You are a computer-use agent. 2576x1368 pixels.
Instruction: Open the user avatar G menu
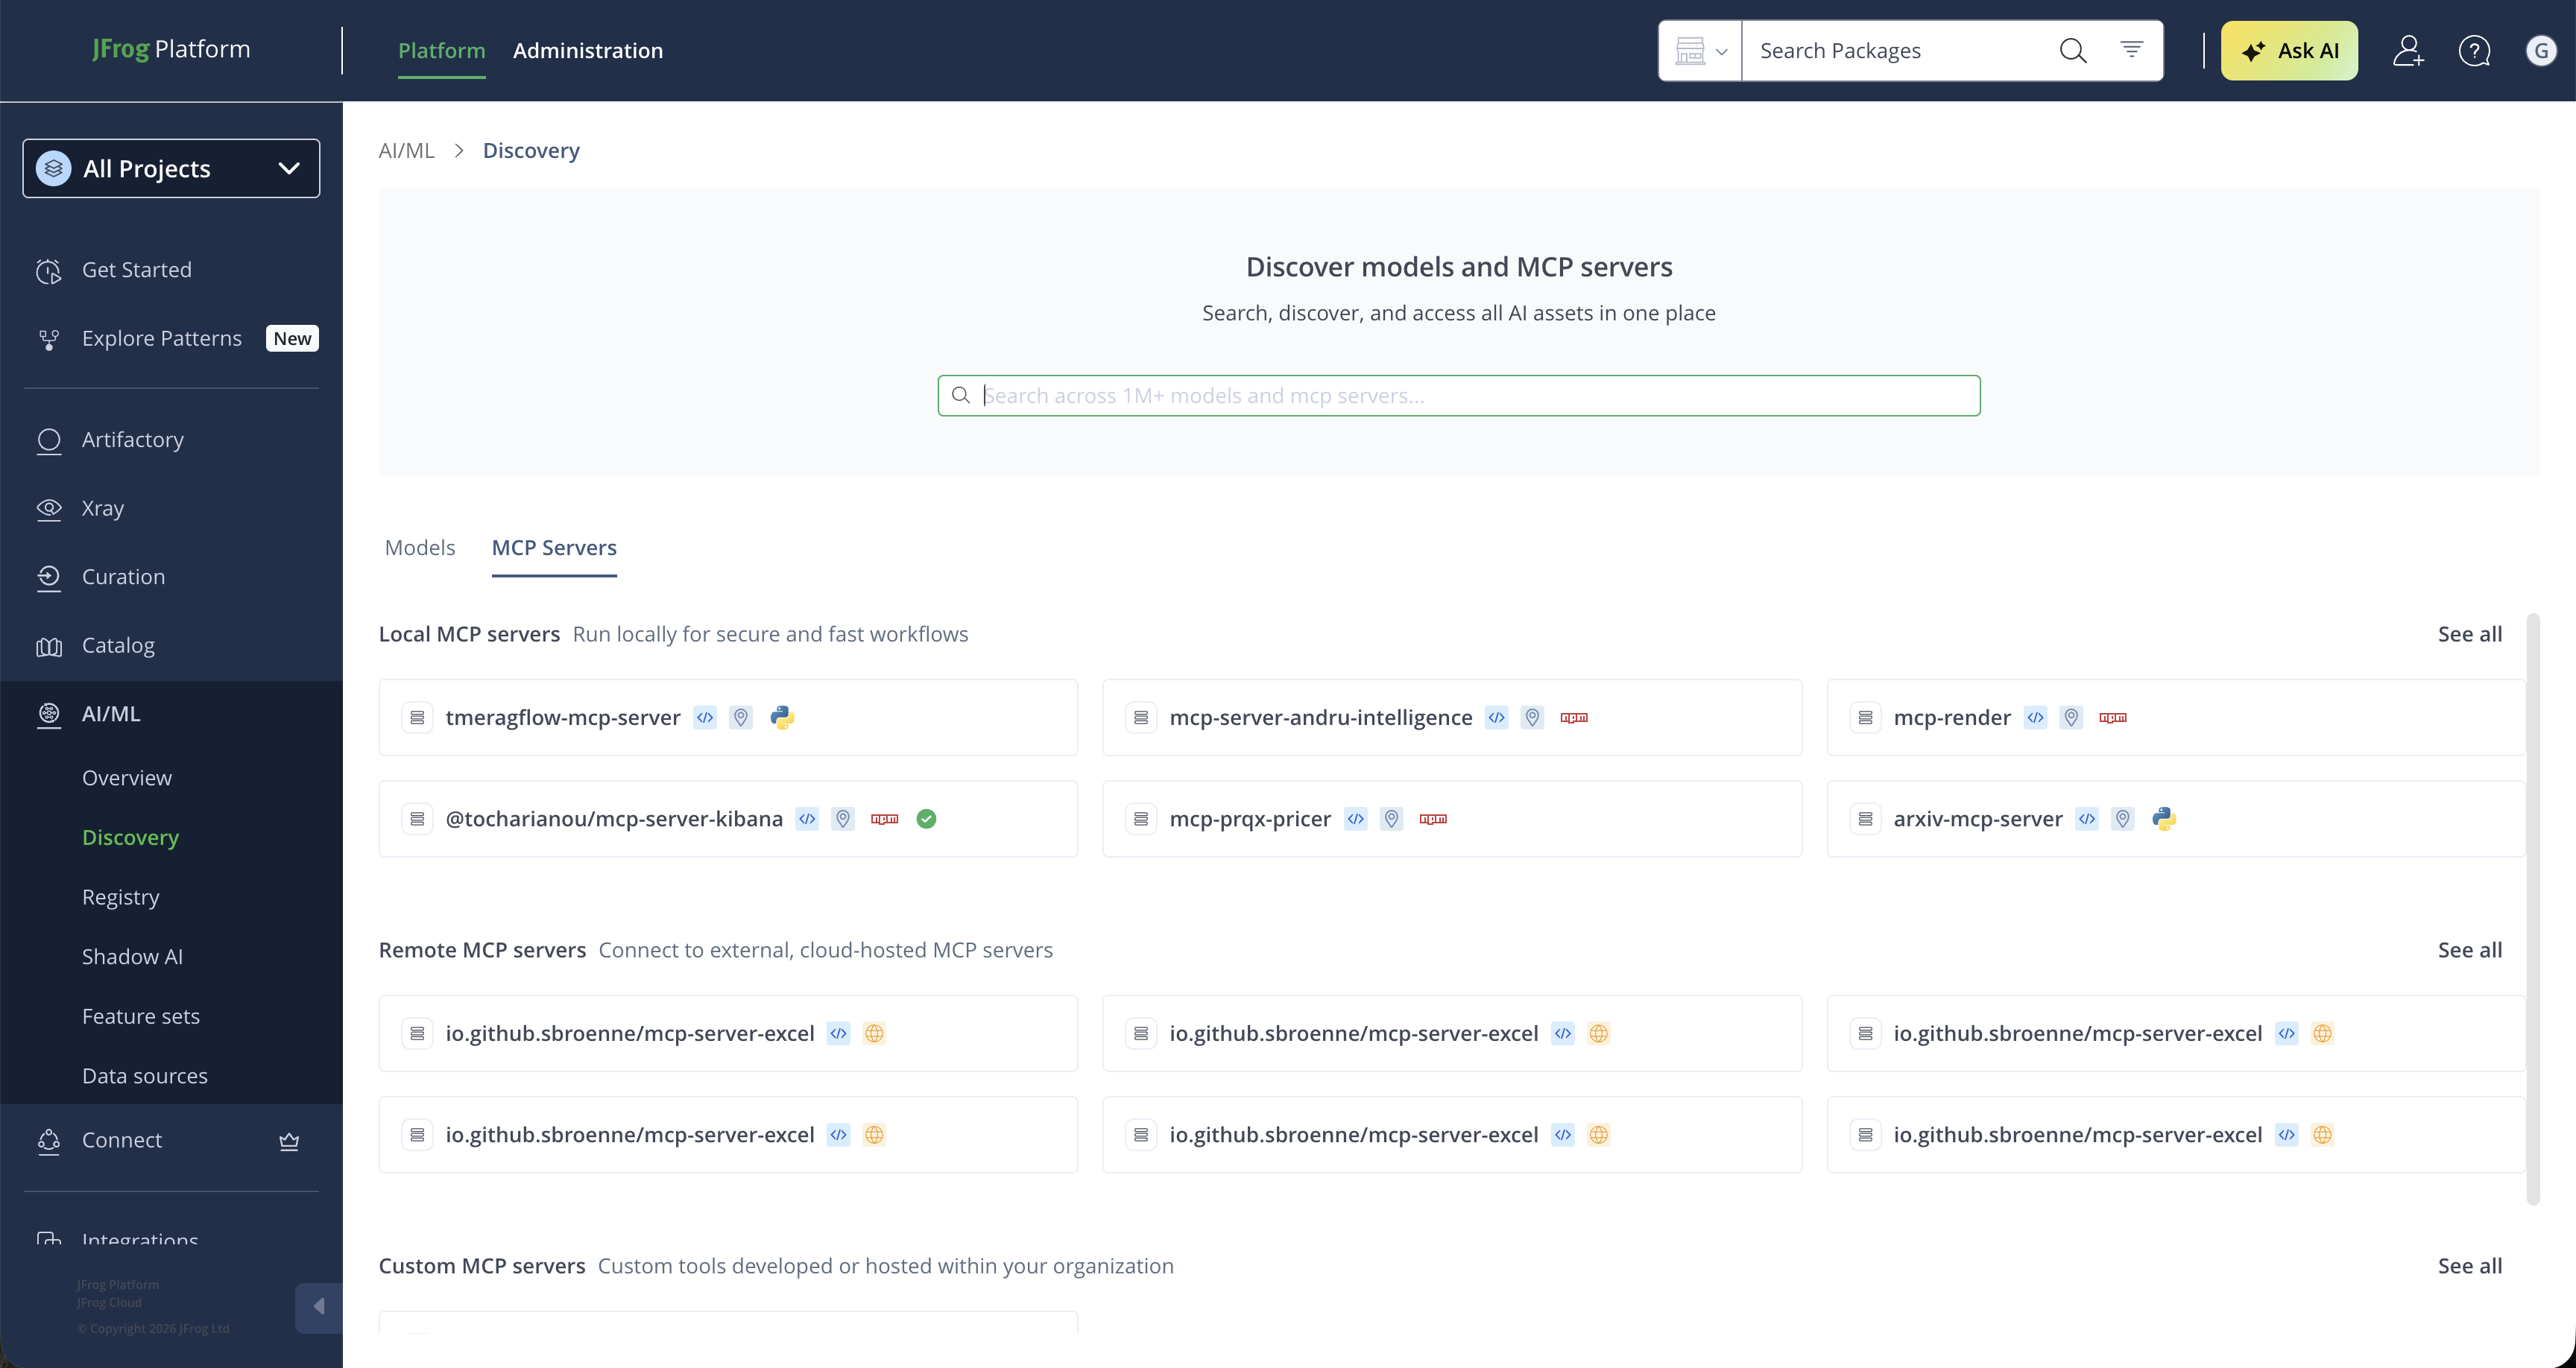[2540, 51]
